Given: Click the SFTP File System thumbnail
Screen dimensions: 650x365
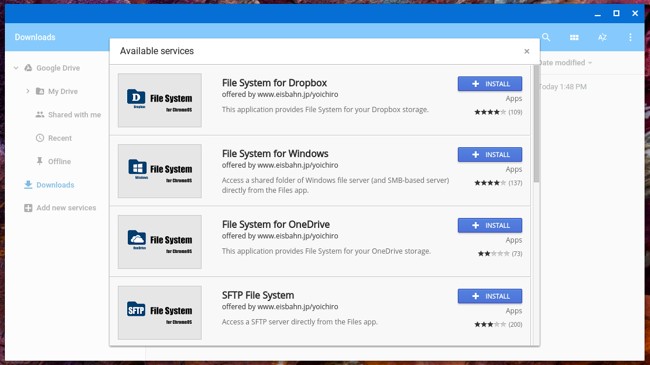Looking at the screenshot, I should click(160, 312).
